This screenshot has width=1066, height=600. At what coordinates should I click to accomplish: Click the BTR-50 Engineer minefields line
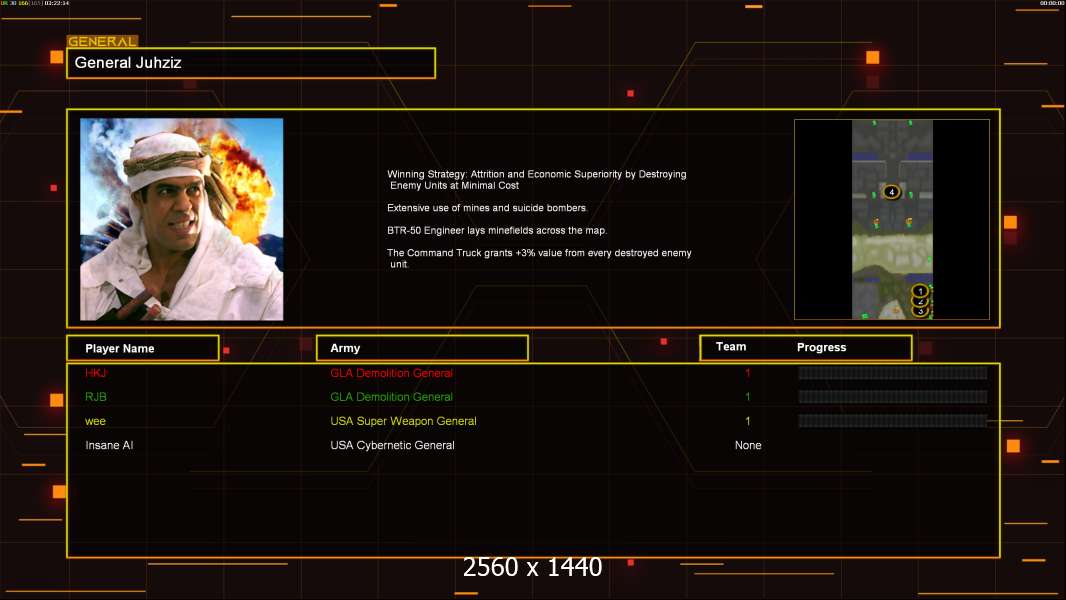[497, 230]
